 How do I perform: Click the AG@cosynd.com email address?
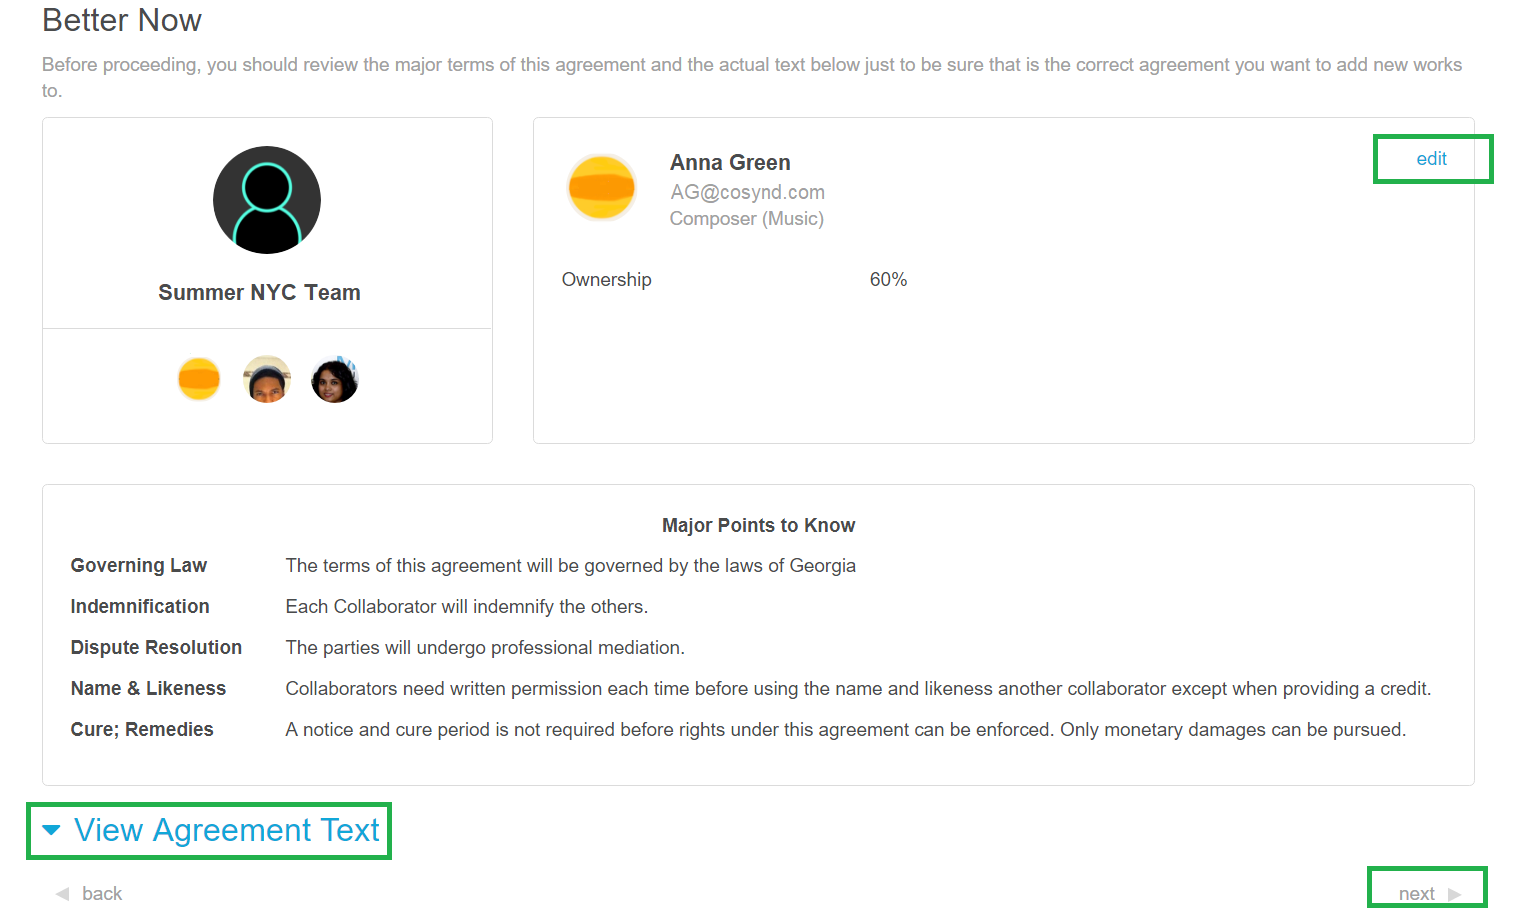747,192
